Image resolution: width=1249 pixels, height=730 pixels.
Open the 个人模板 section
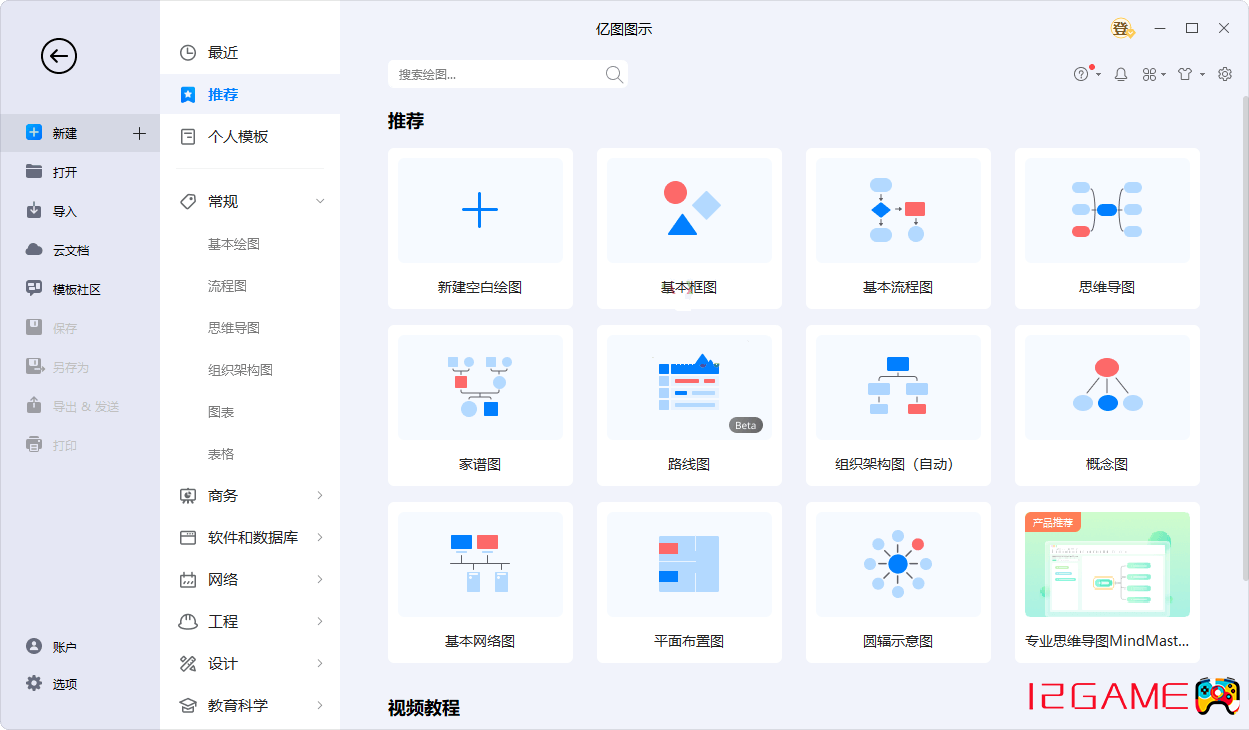238,137
